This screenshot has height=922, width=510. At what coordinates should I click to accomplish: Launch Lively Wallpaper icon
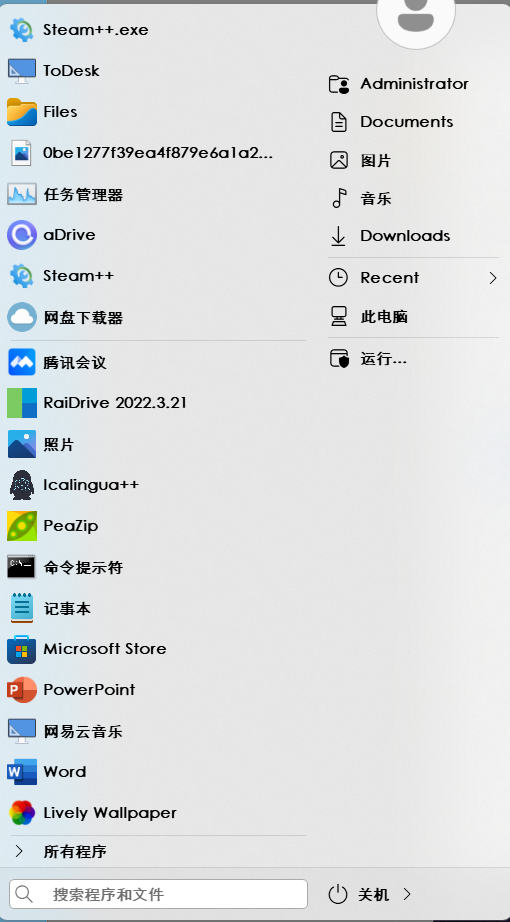pyautogui.click(x=22, y=813)
